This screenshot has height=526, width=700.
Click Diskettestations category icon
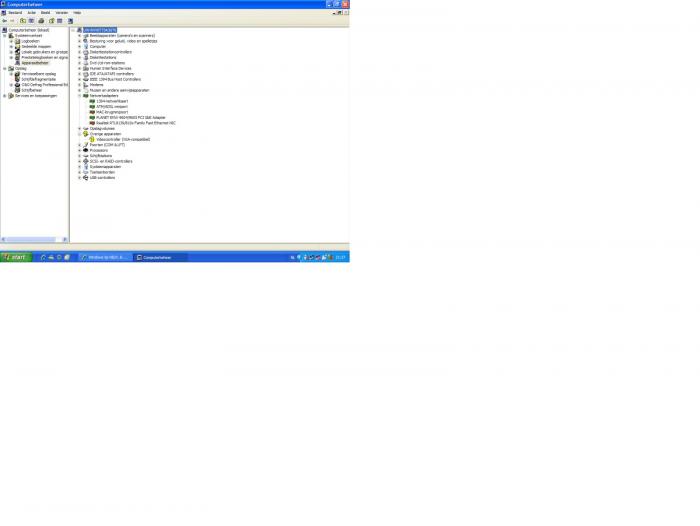(86, 57)
